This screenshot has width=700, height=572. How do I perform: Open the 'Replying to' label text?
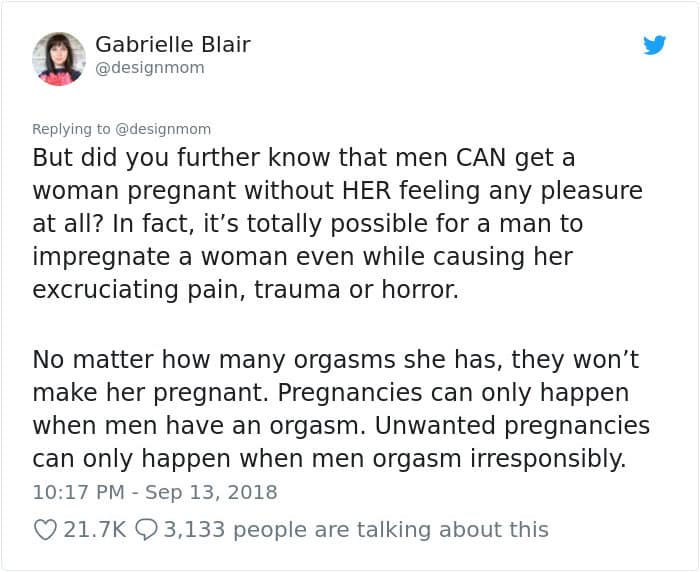[x=71, y=129]
